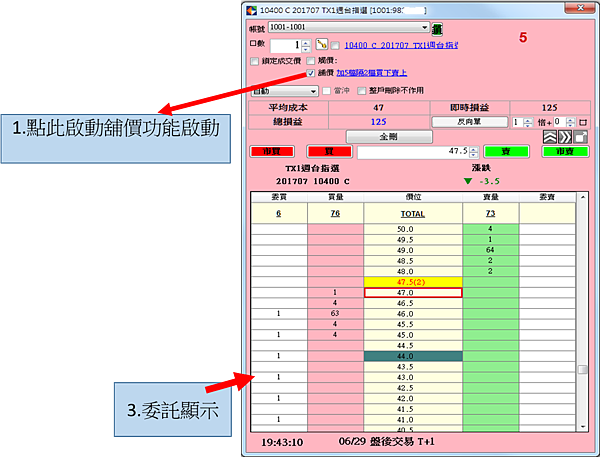The image size is (600, 457).
Task: Click the TOTAL cell
Action: (413, 214)
